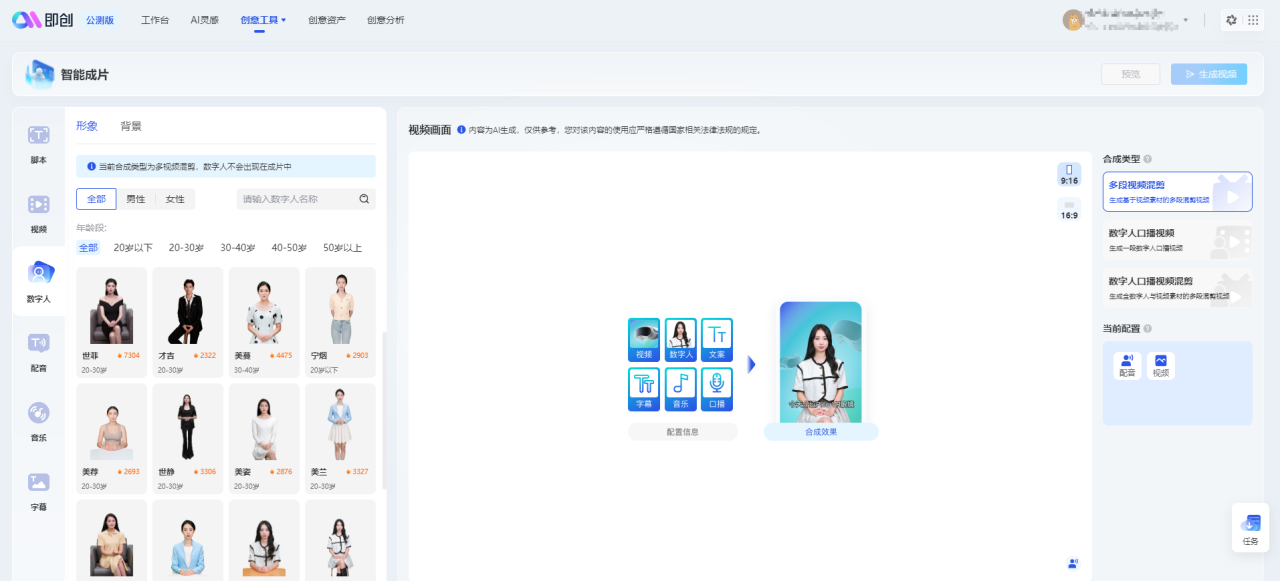Click the 预览 preview button
1280x581 pixels.
(x=1130, y=73)
